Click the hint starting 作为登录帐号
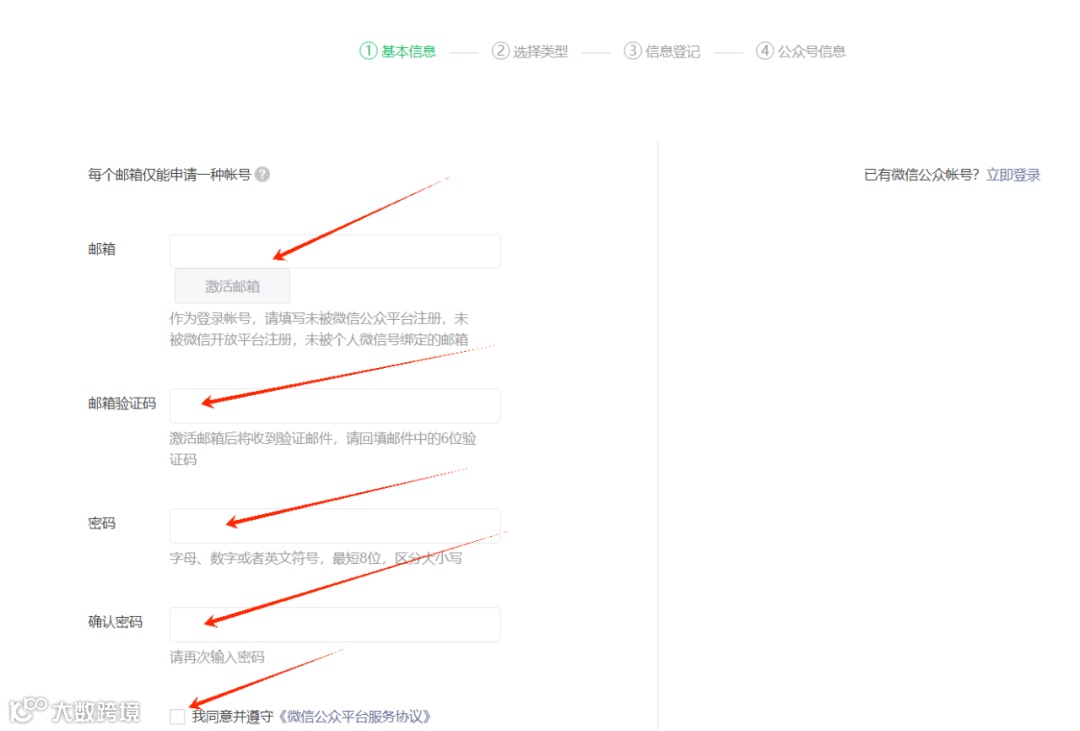This screenshot has height=731, width=1080. [319, 329]
